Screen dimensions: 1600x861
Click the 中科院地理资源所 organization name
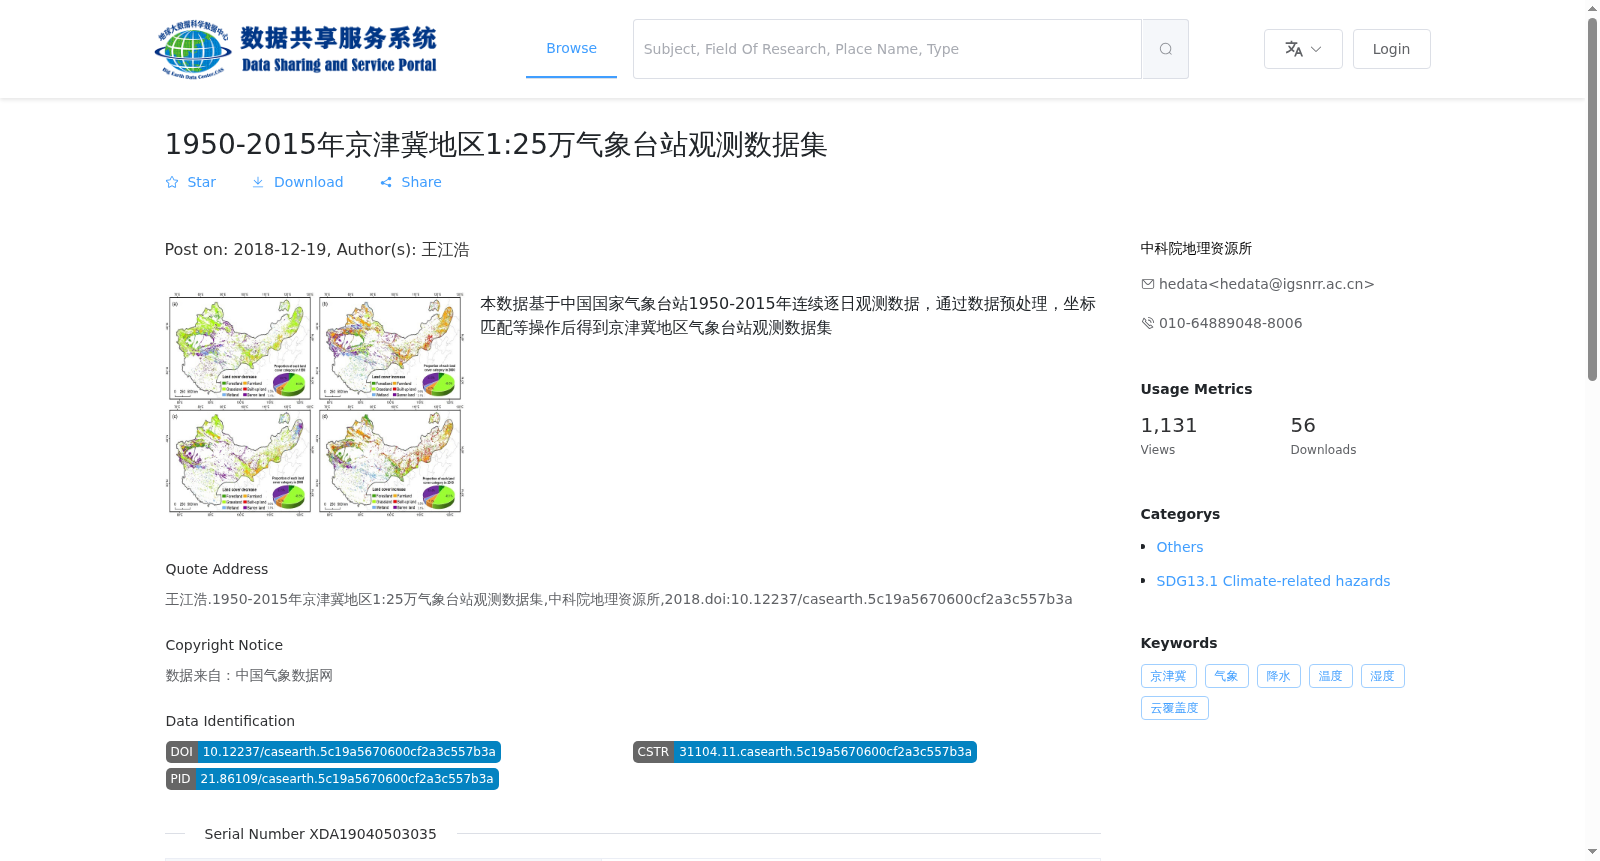[x=1196, y=248]
